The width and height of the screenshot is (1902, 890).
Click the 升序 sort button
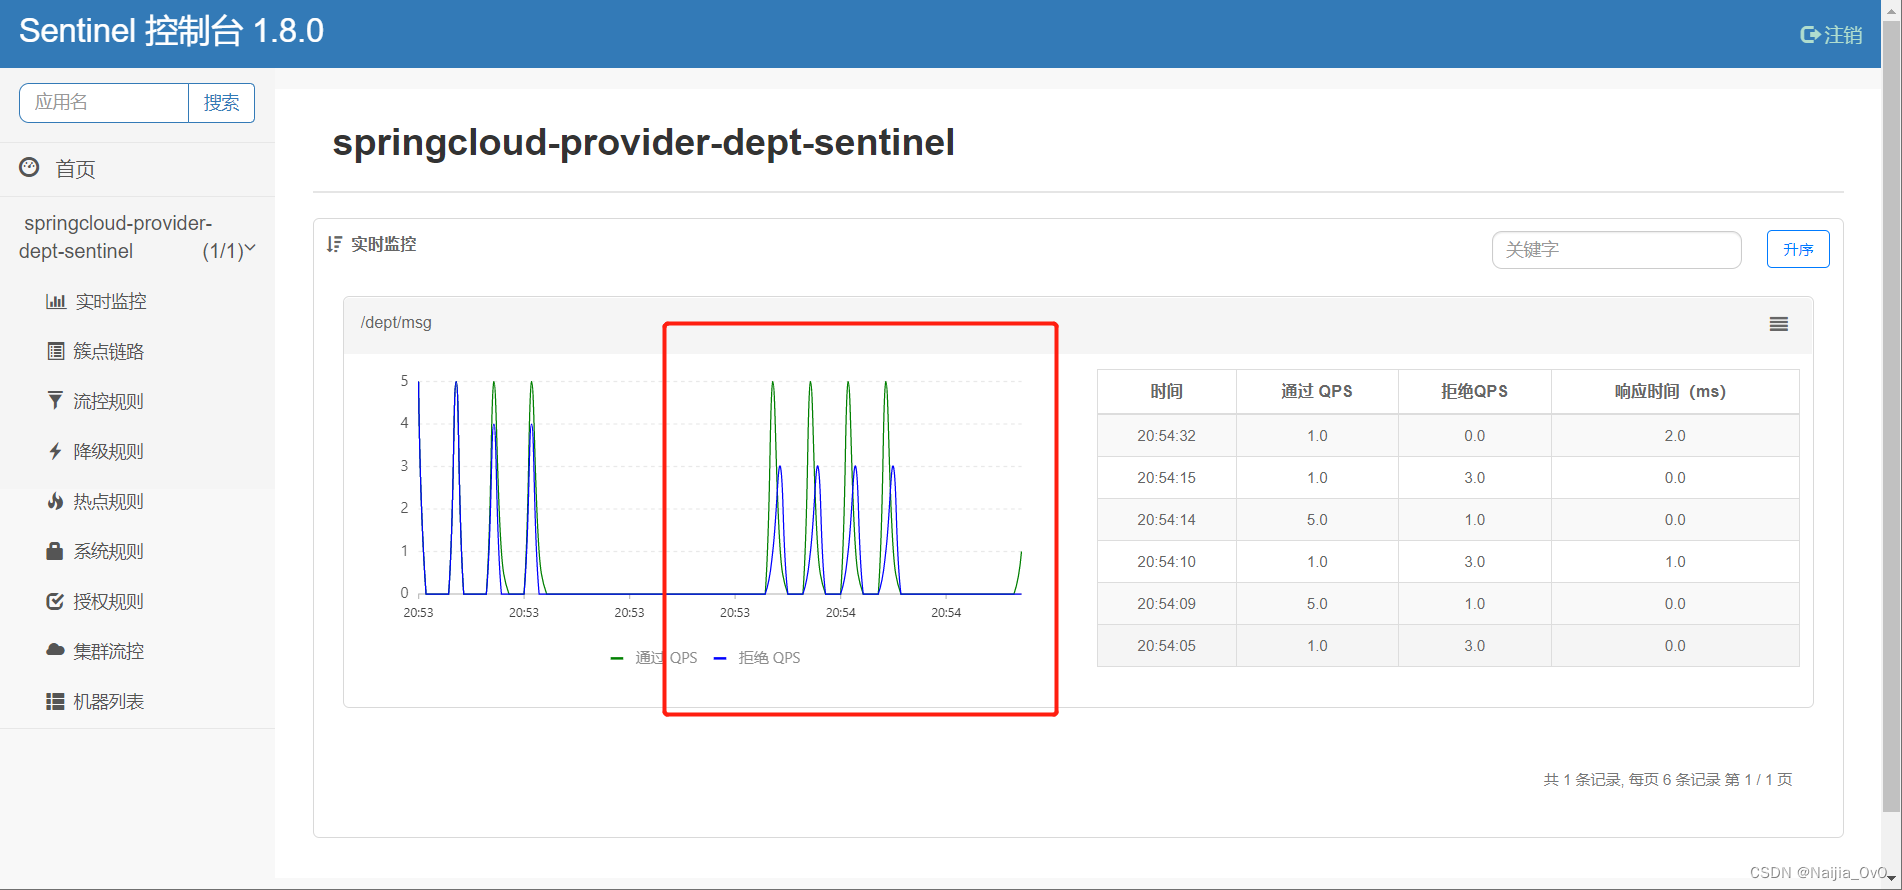[x=1798, y=249]
